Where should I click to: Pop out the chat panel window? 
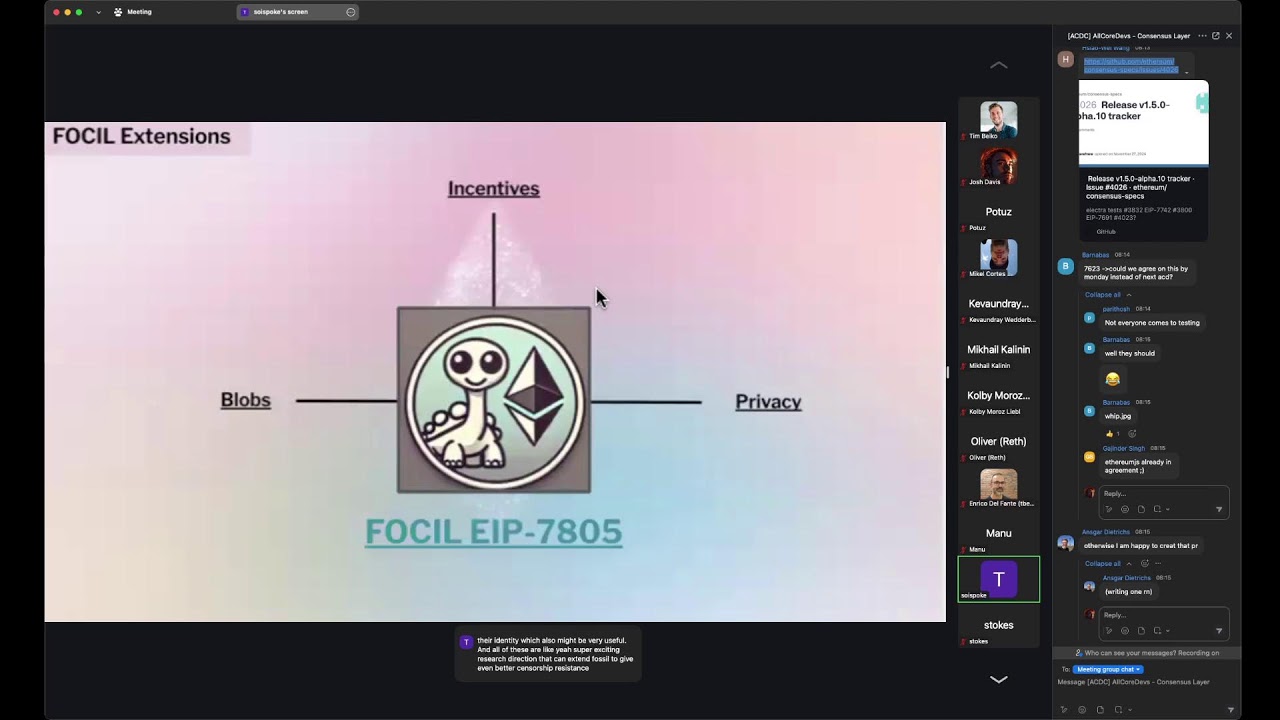pyautogui.click(x=1216, y=35)
